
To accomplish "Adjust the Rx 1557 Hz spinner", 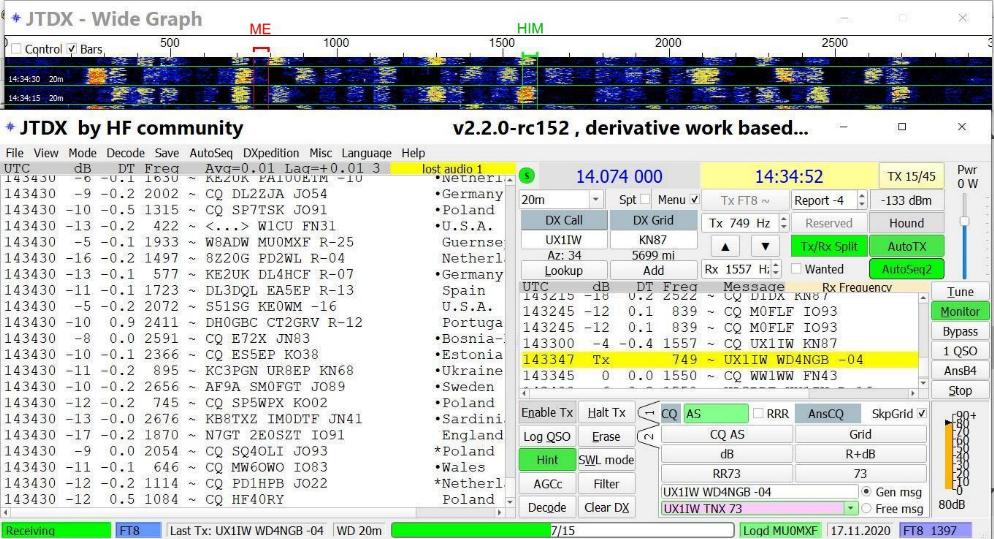I will point(777,270).
